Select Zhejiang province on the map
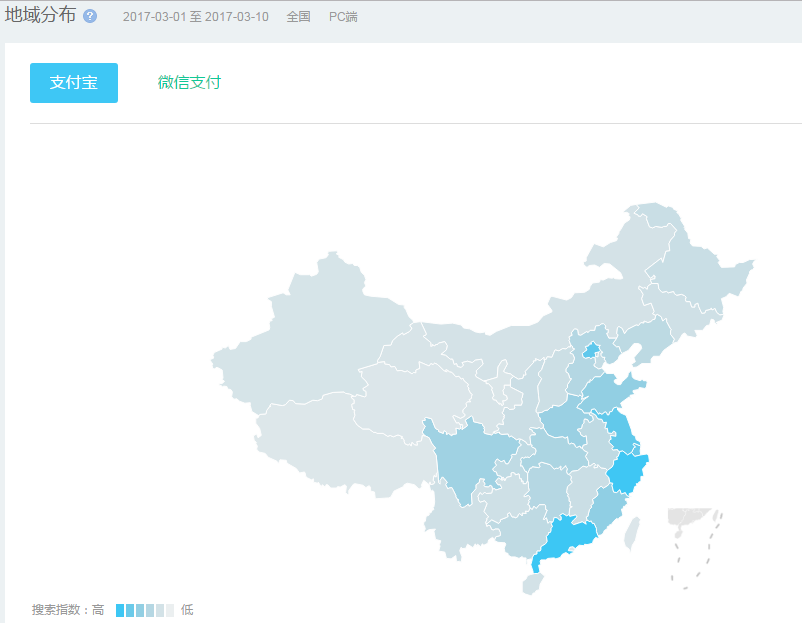 [628, 474]
